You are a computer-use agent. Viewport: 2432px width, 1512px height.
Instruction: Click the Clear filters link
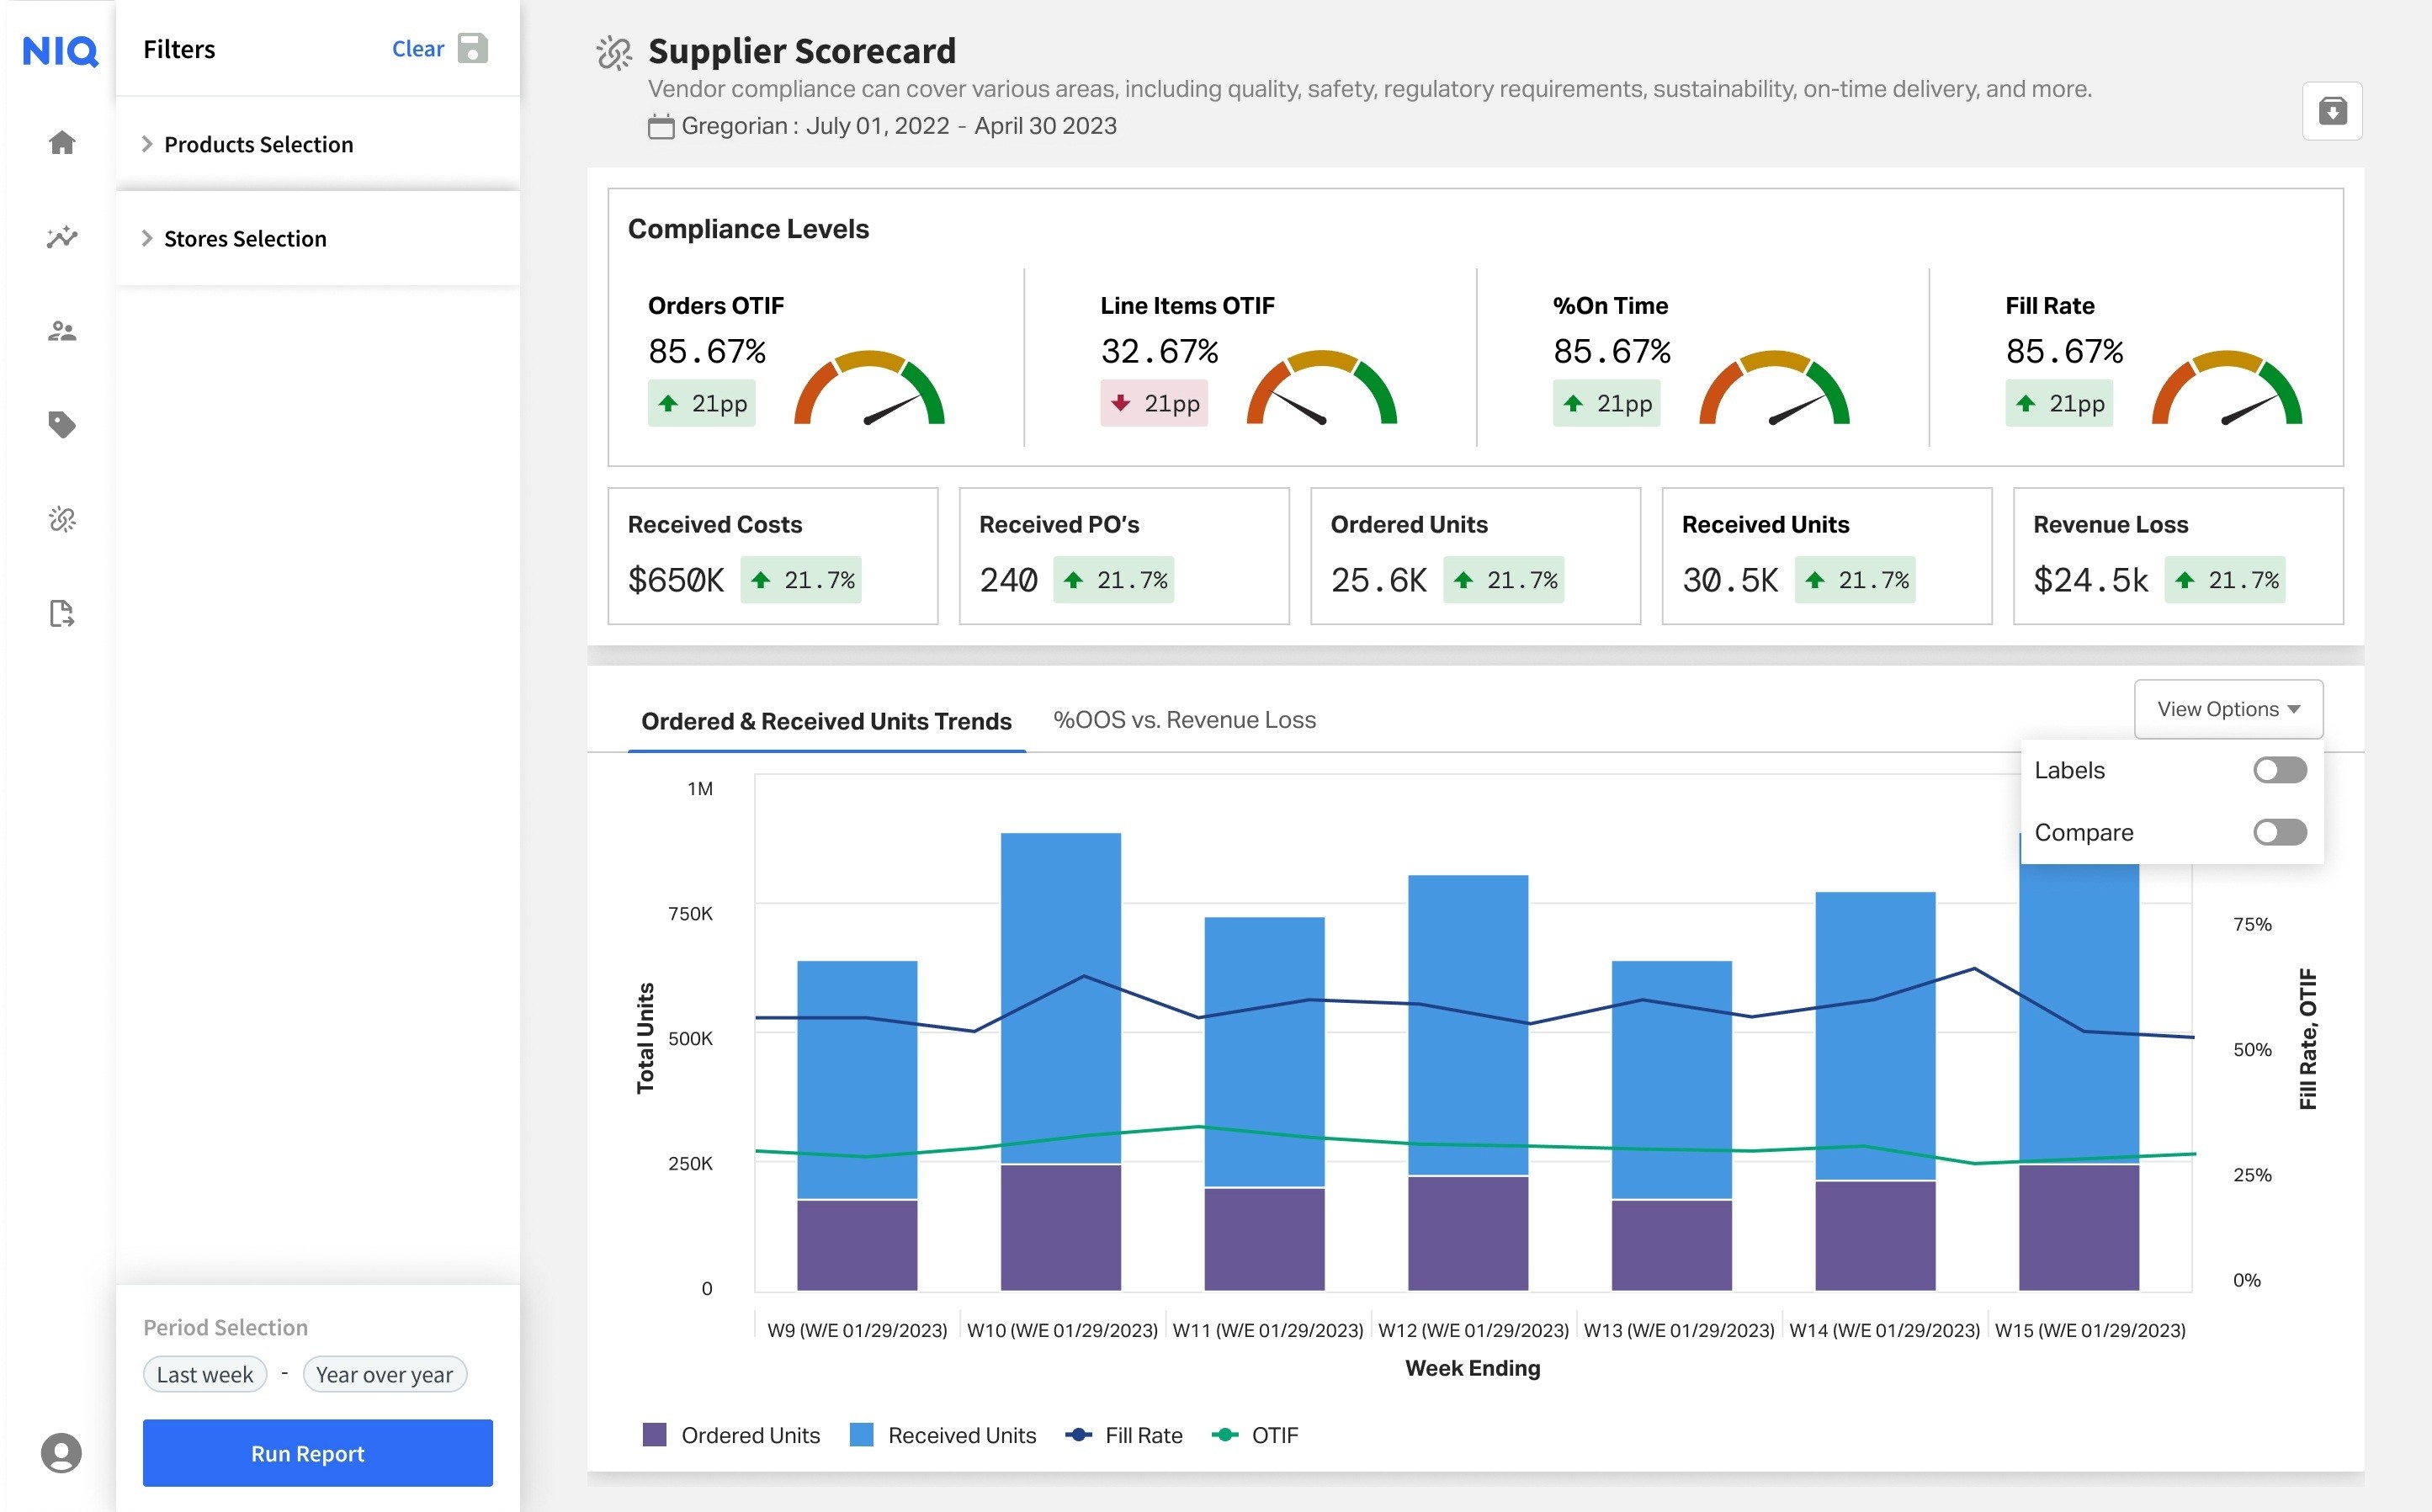(x=417, y=49)
